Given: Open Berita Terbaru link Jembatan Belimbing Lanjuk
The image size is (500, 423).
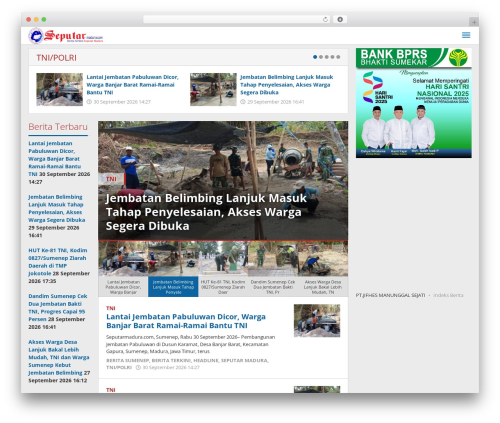Looking at the screenshot, I should point(57,208).
